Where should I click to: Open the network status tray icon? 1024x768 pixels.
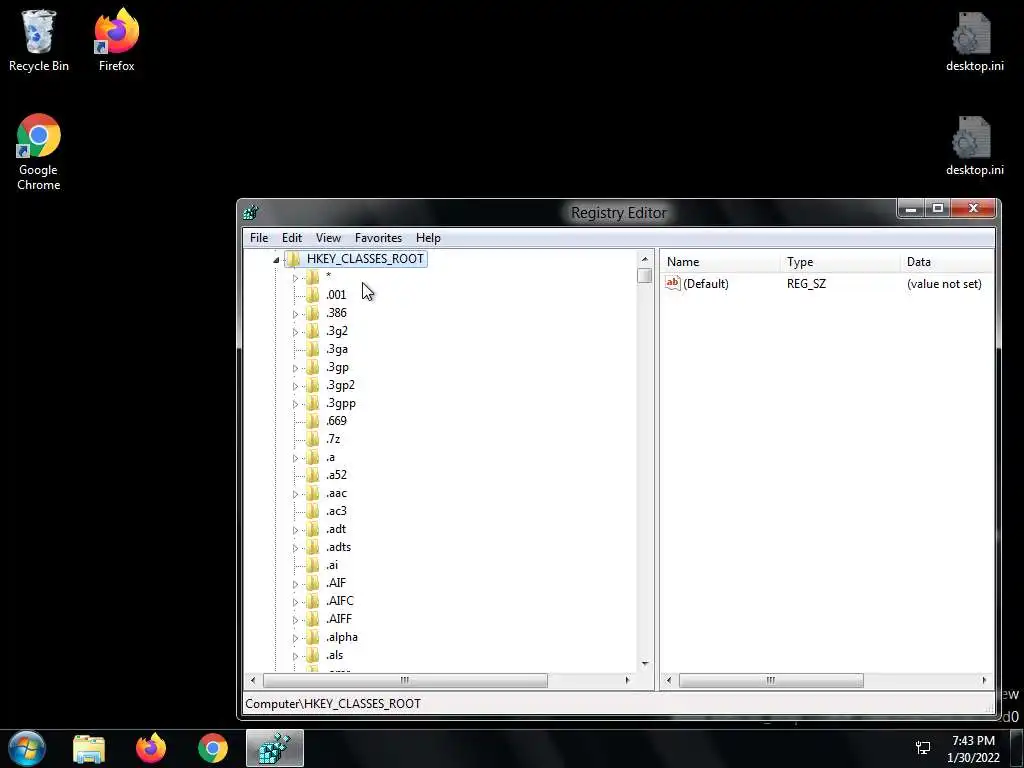point(923,748)
